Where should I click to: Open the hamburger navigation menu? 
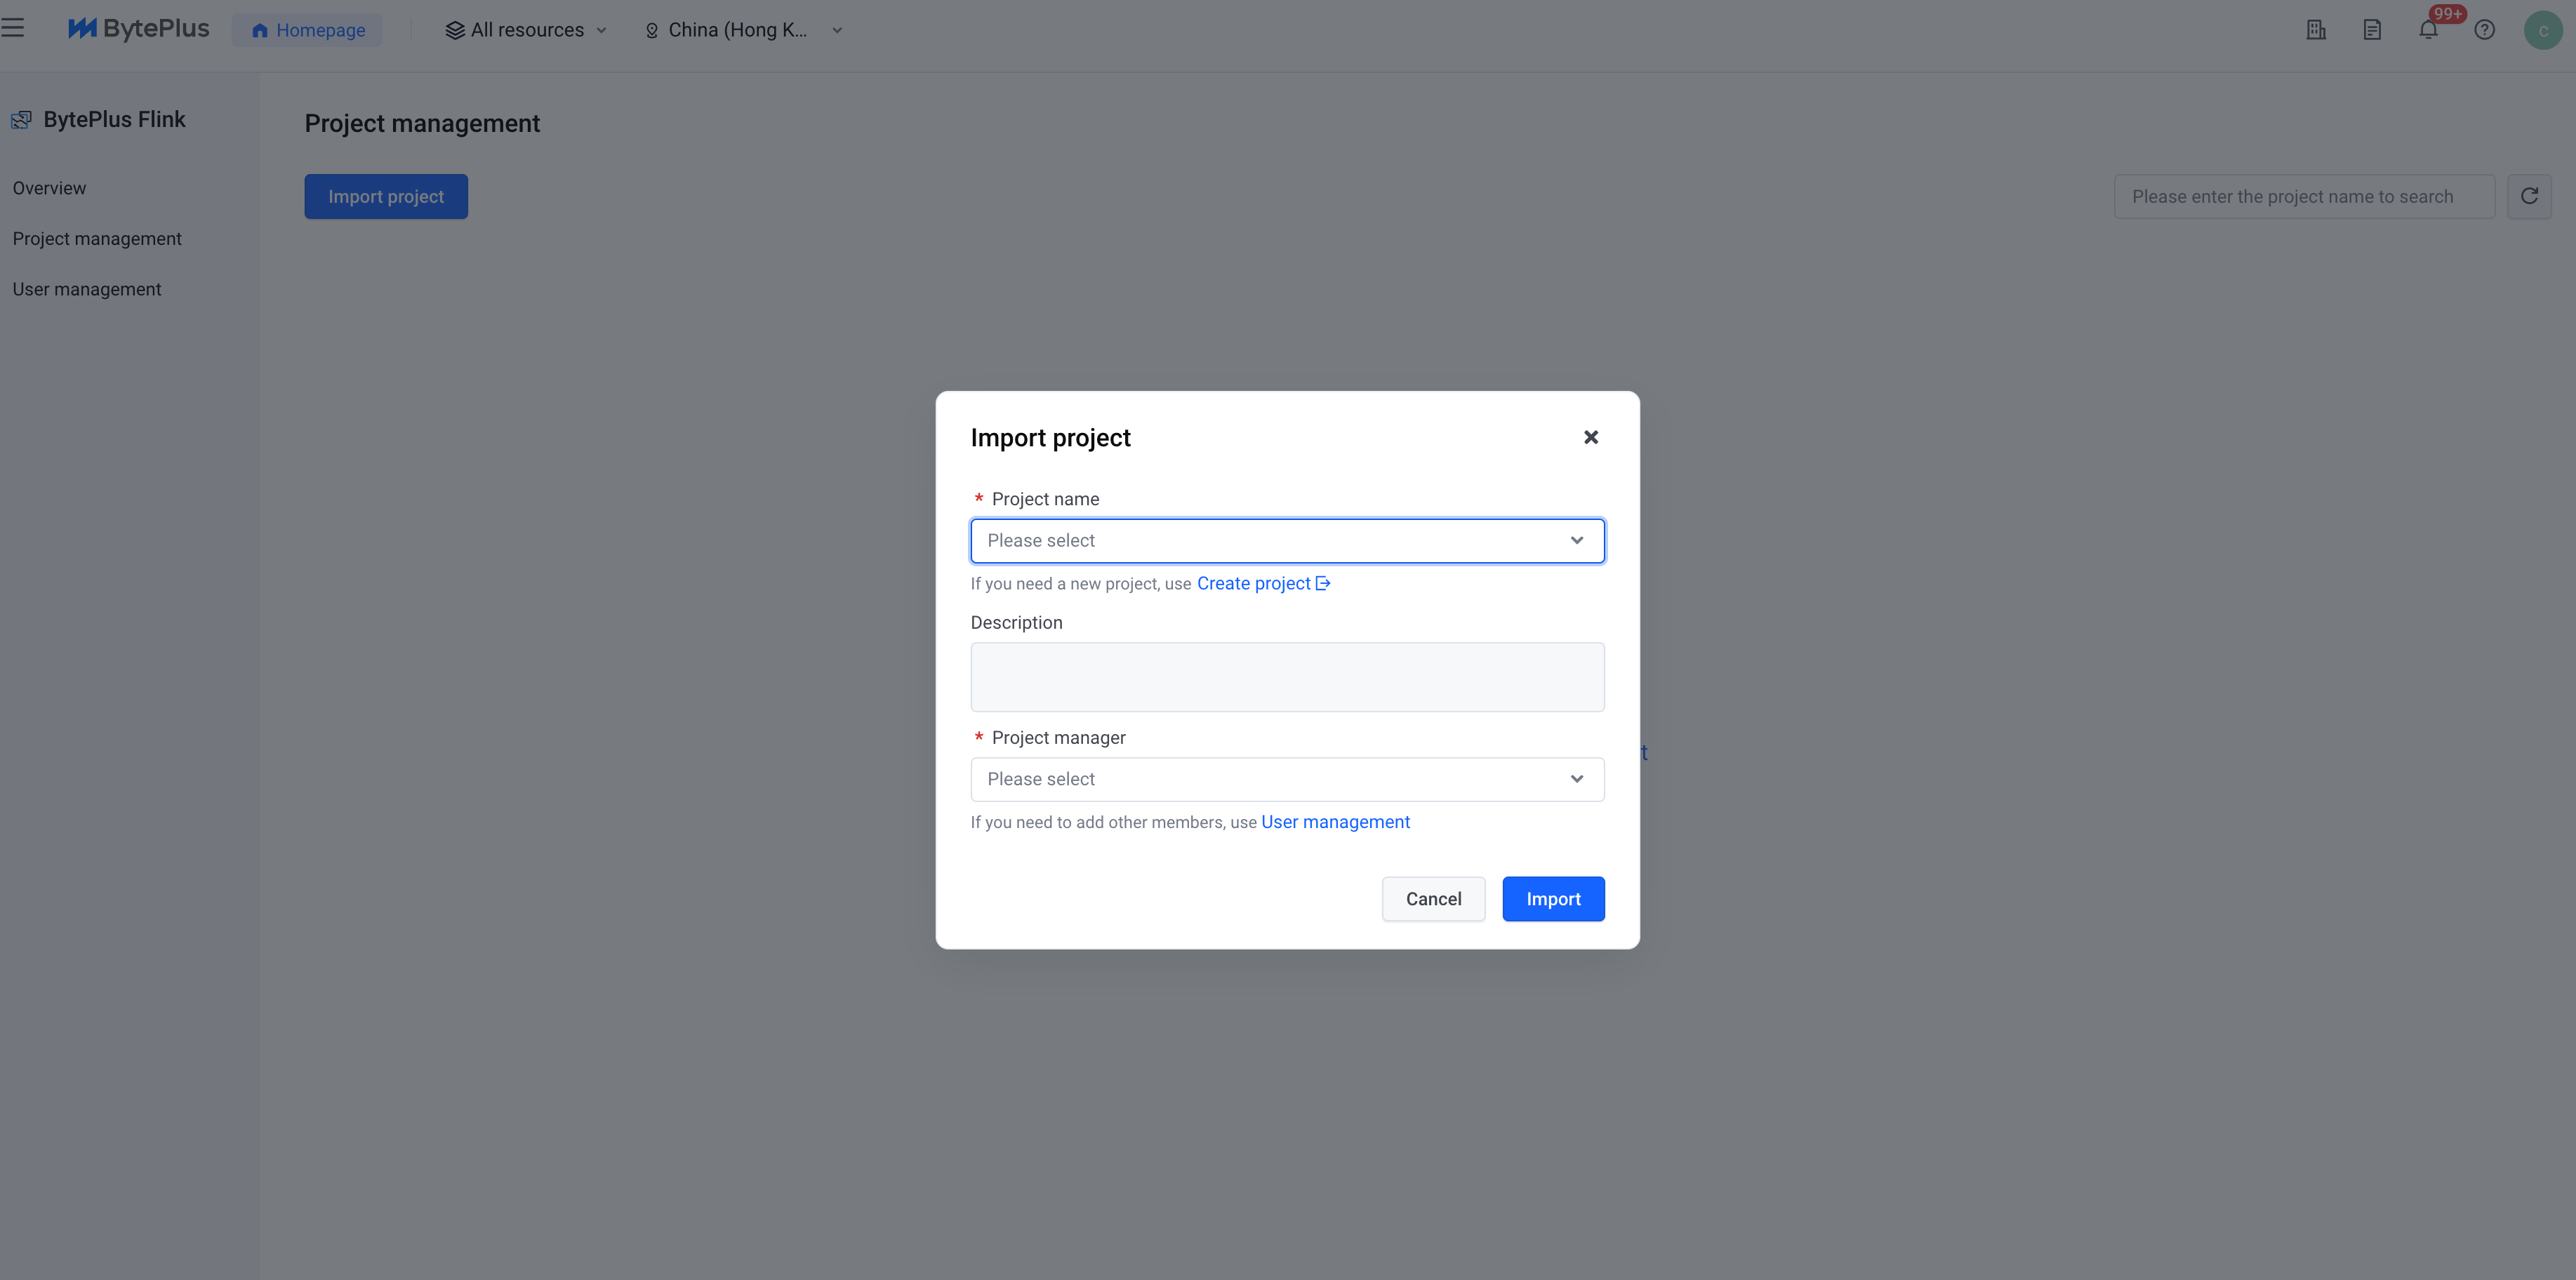click(12, 28)
